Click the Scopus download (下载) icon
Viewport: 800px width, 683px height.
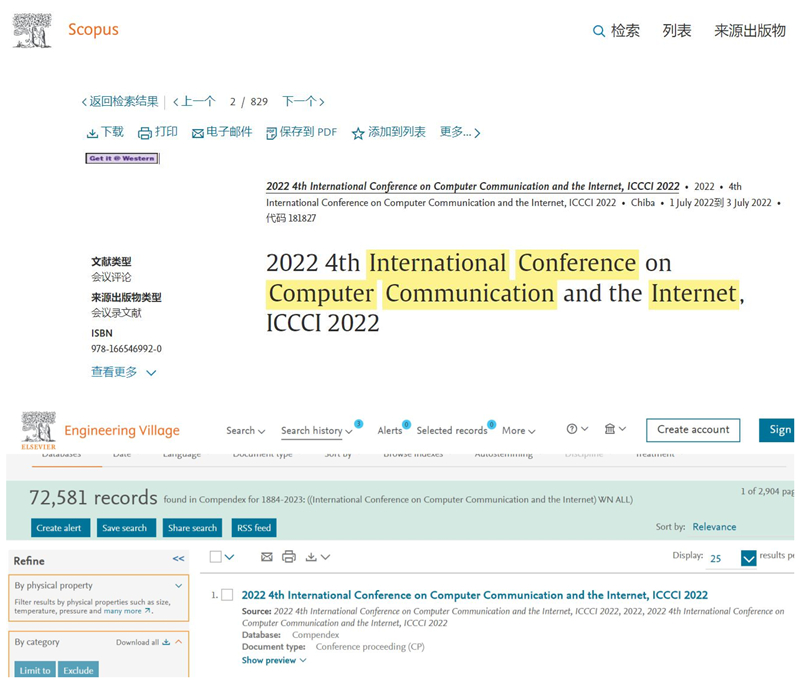pos(92,133)
